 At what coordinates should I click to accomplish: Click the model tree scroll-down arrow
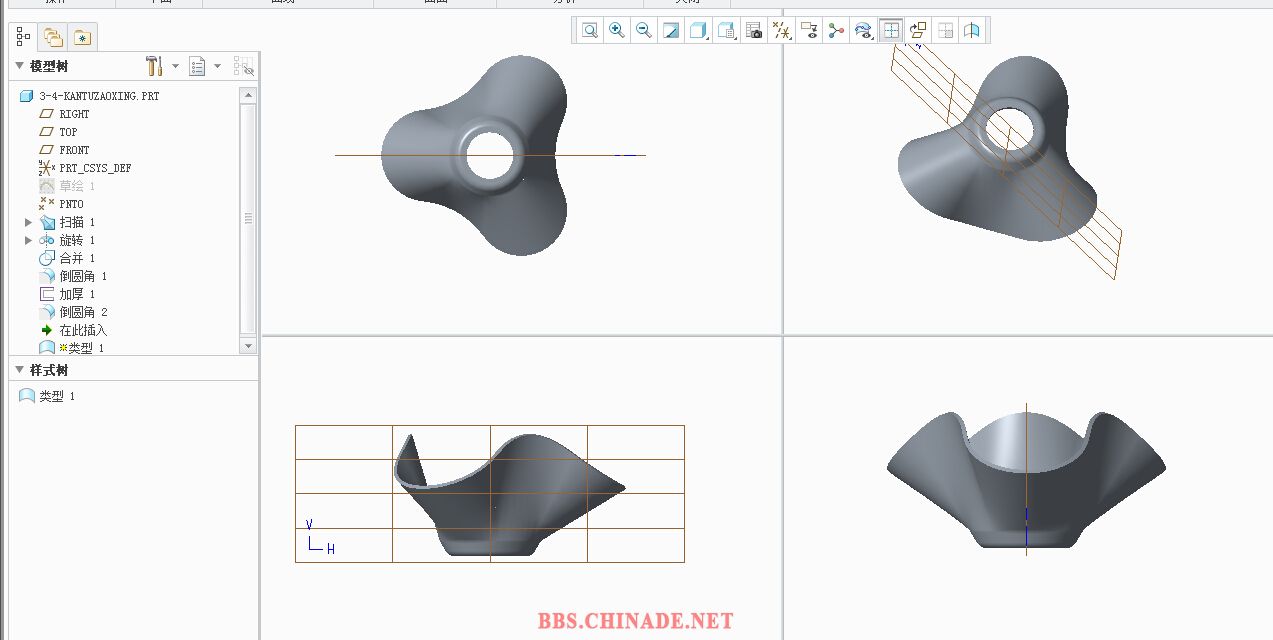[248, 345]
